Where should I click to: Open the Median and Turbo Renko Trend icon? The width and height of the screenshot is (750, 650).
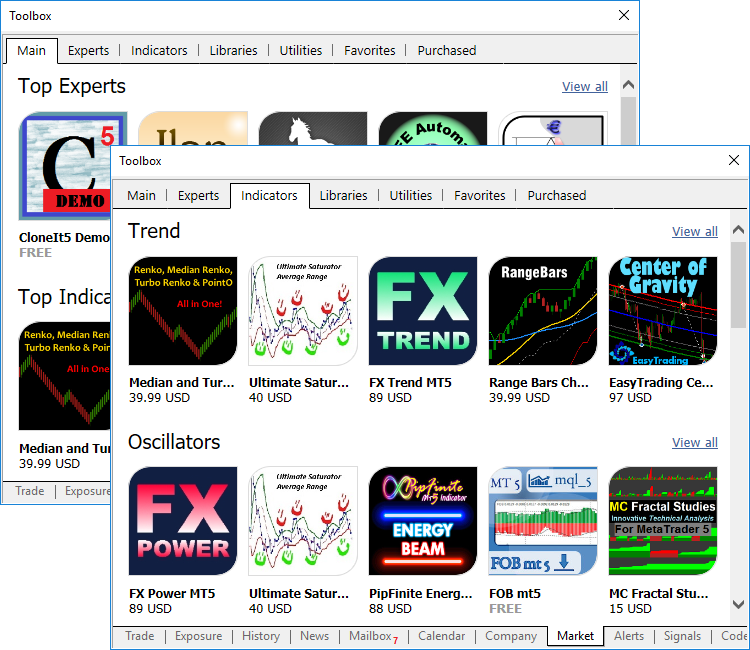click(x=183, y=311)
